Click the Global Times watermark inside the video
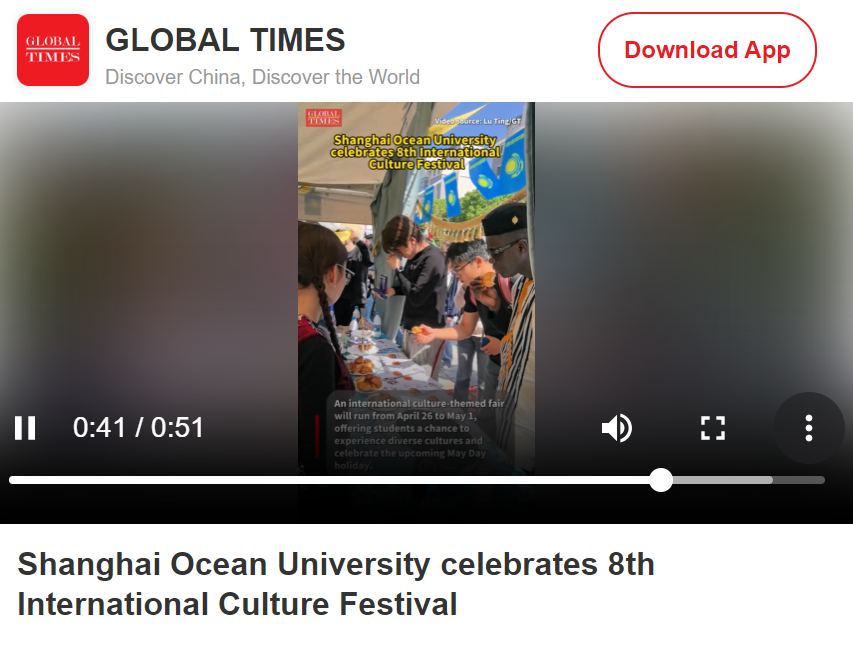The image size is (853, 653). click(x=324, y=117)
